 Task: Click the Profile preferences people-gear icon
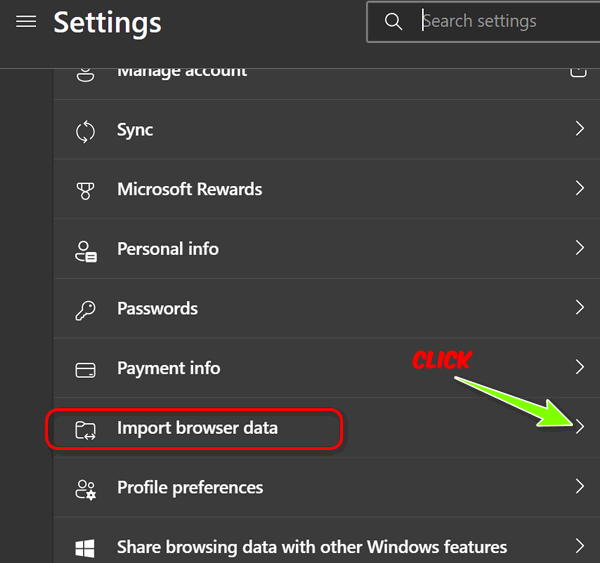click(x=86, y=488)
